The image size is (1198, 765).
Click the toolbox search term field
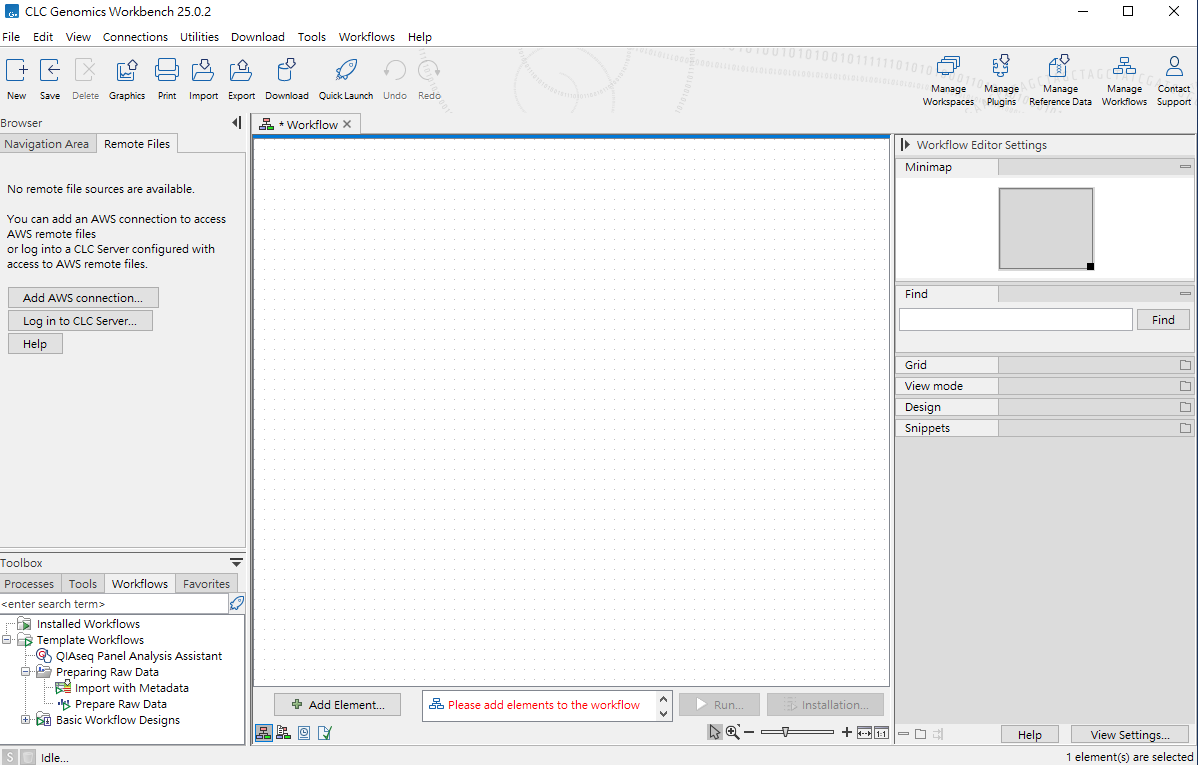pyautogui.click(x=114, y=604)
